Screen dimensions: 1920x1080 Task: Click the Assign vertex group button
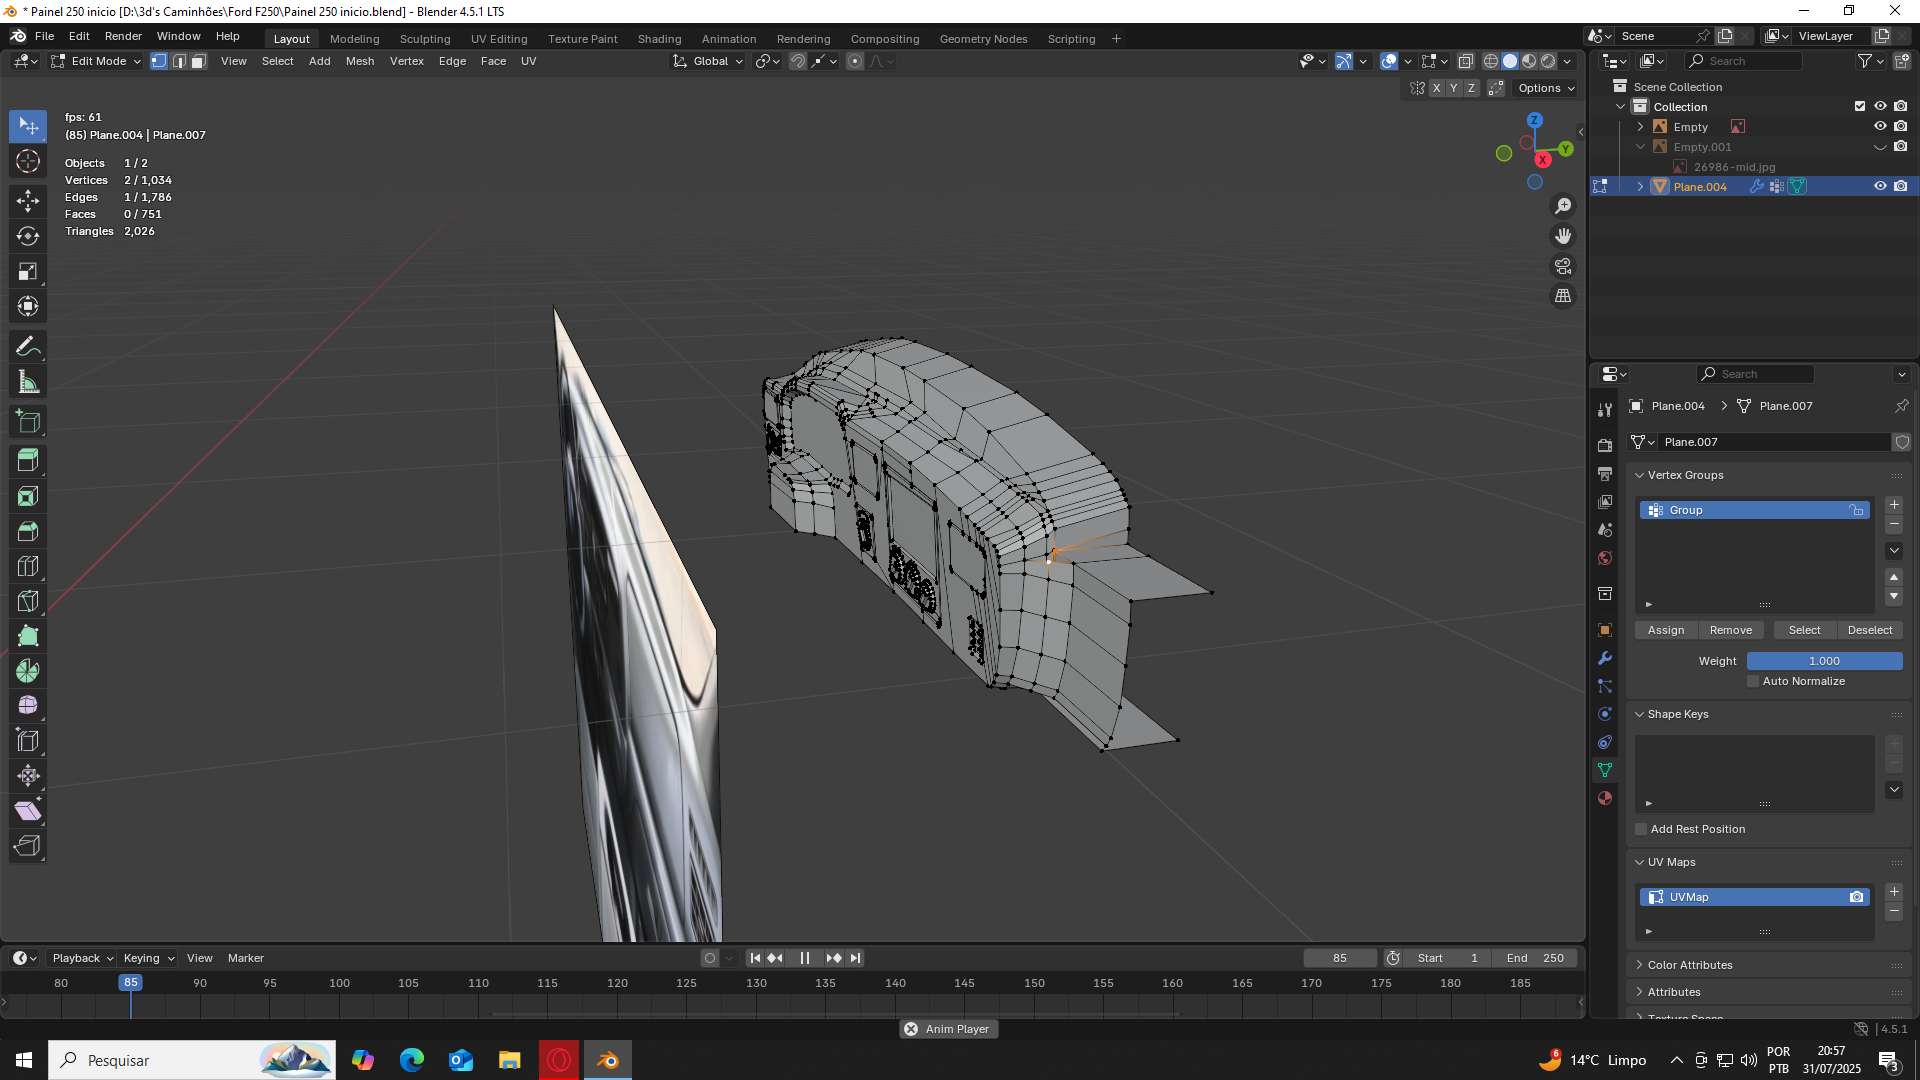click(x=1665, y=630)
